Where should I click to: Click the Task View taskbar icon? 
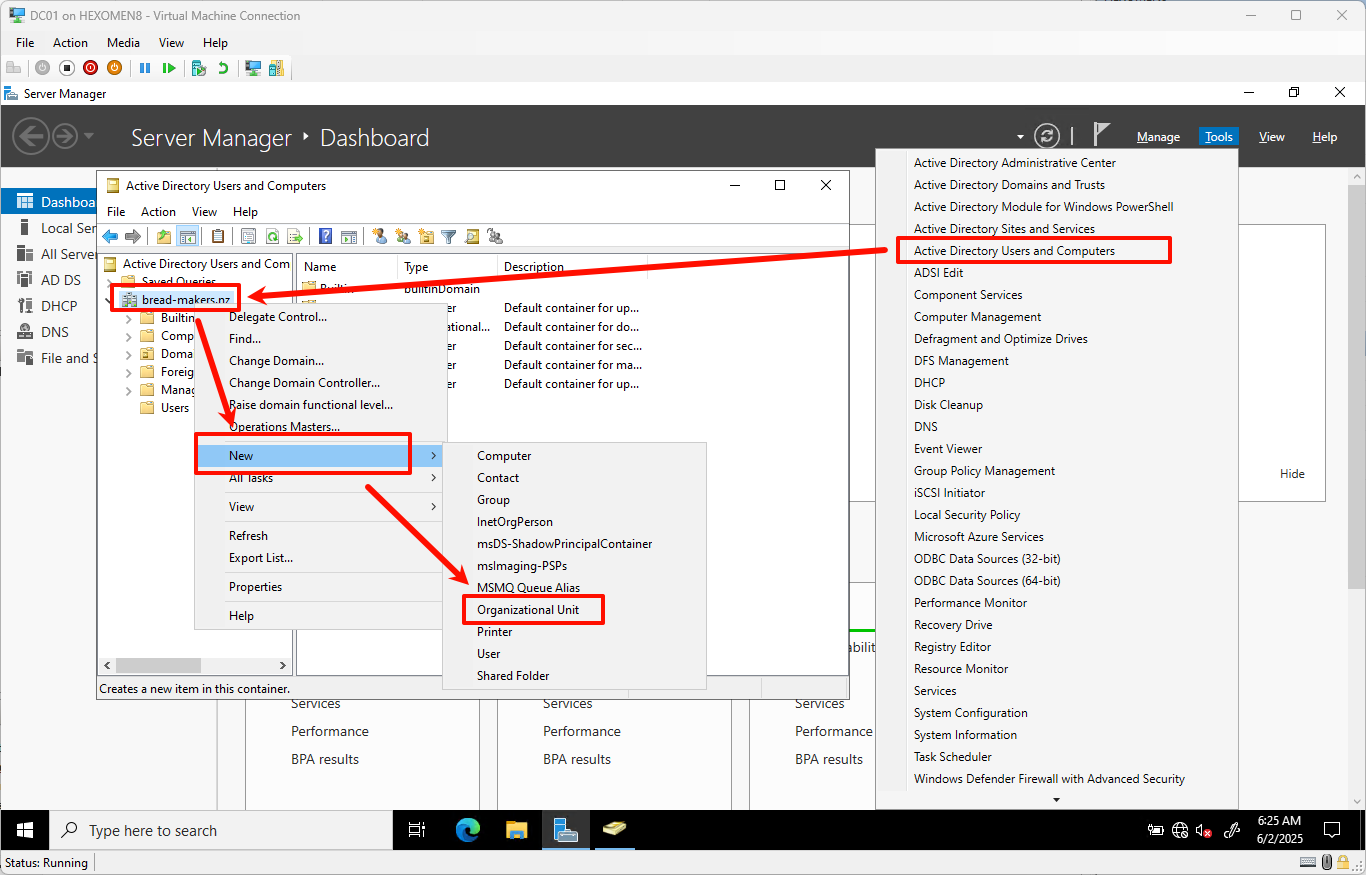point(417,830)
